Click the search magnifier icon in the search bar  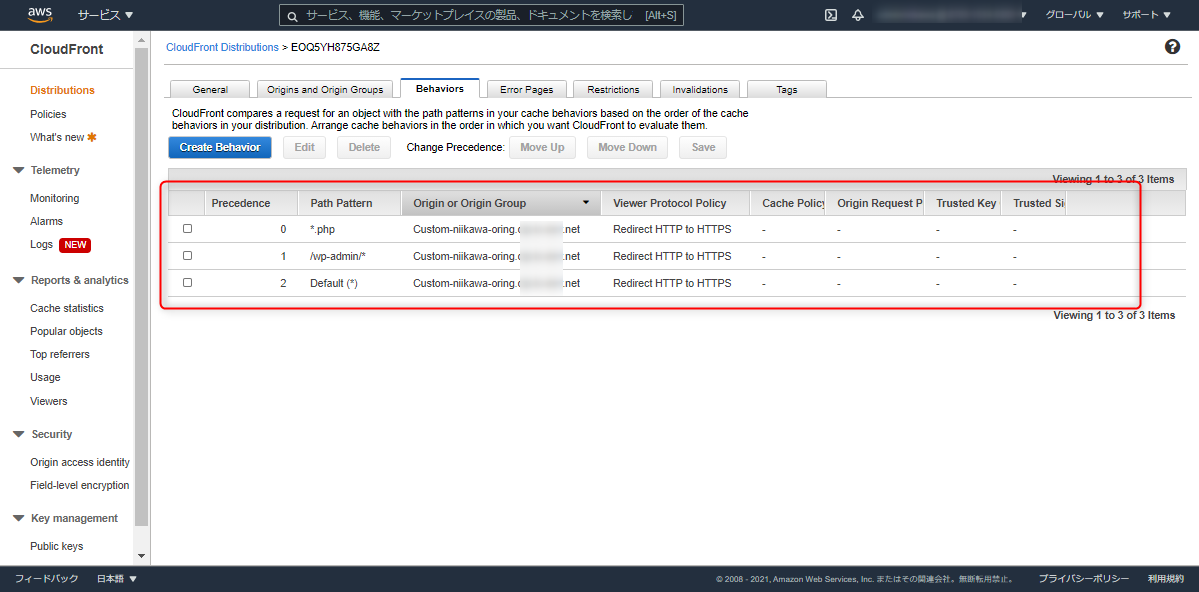click(293, 15)
